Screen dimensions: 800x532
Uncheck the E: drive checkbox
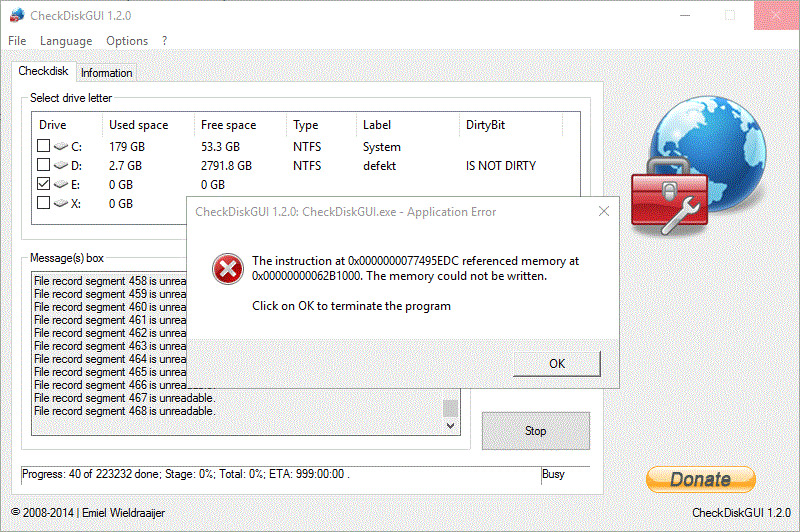coord(43,184)
